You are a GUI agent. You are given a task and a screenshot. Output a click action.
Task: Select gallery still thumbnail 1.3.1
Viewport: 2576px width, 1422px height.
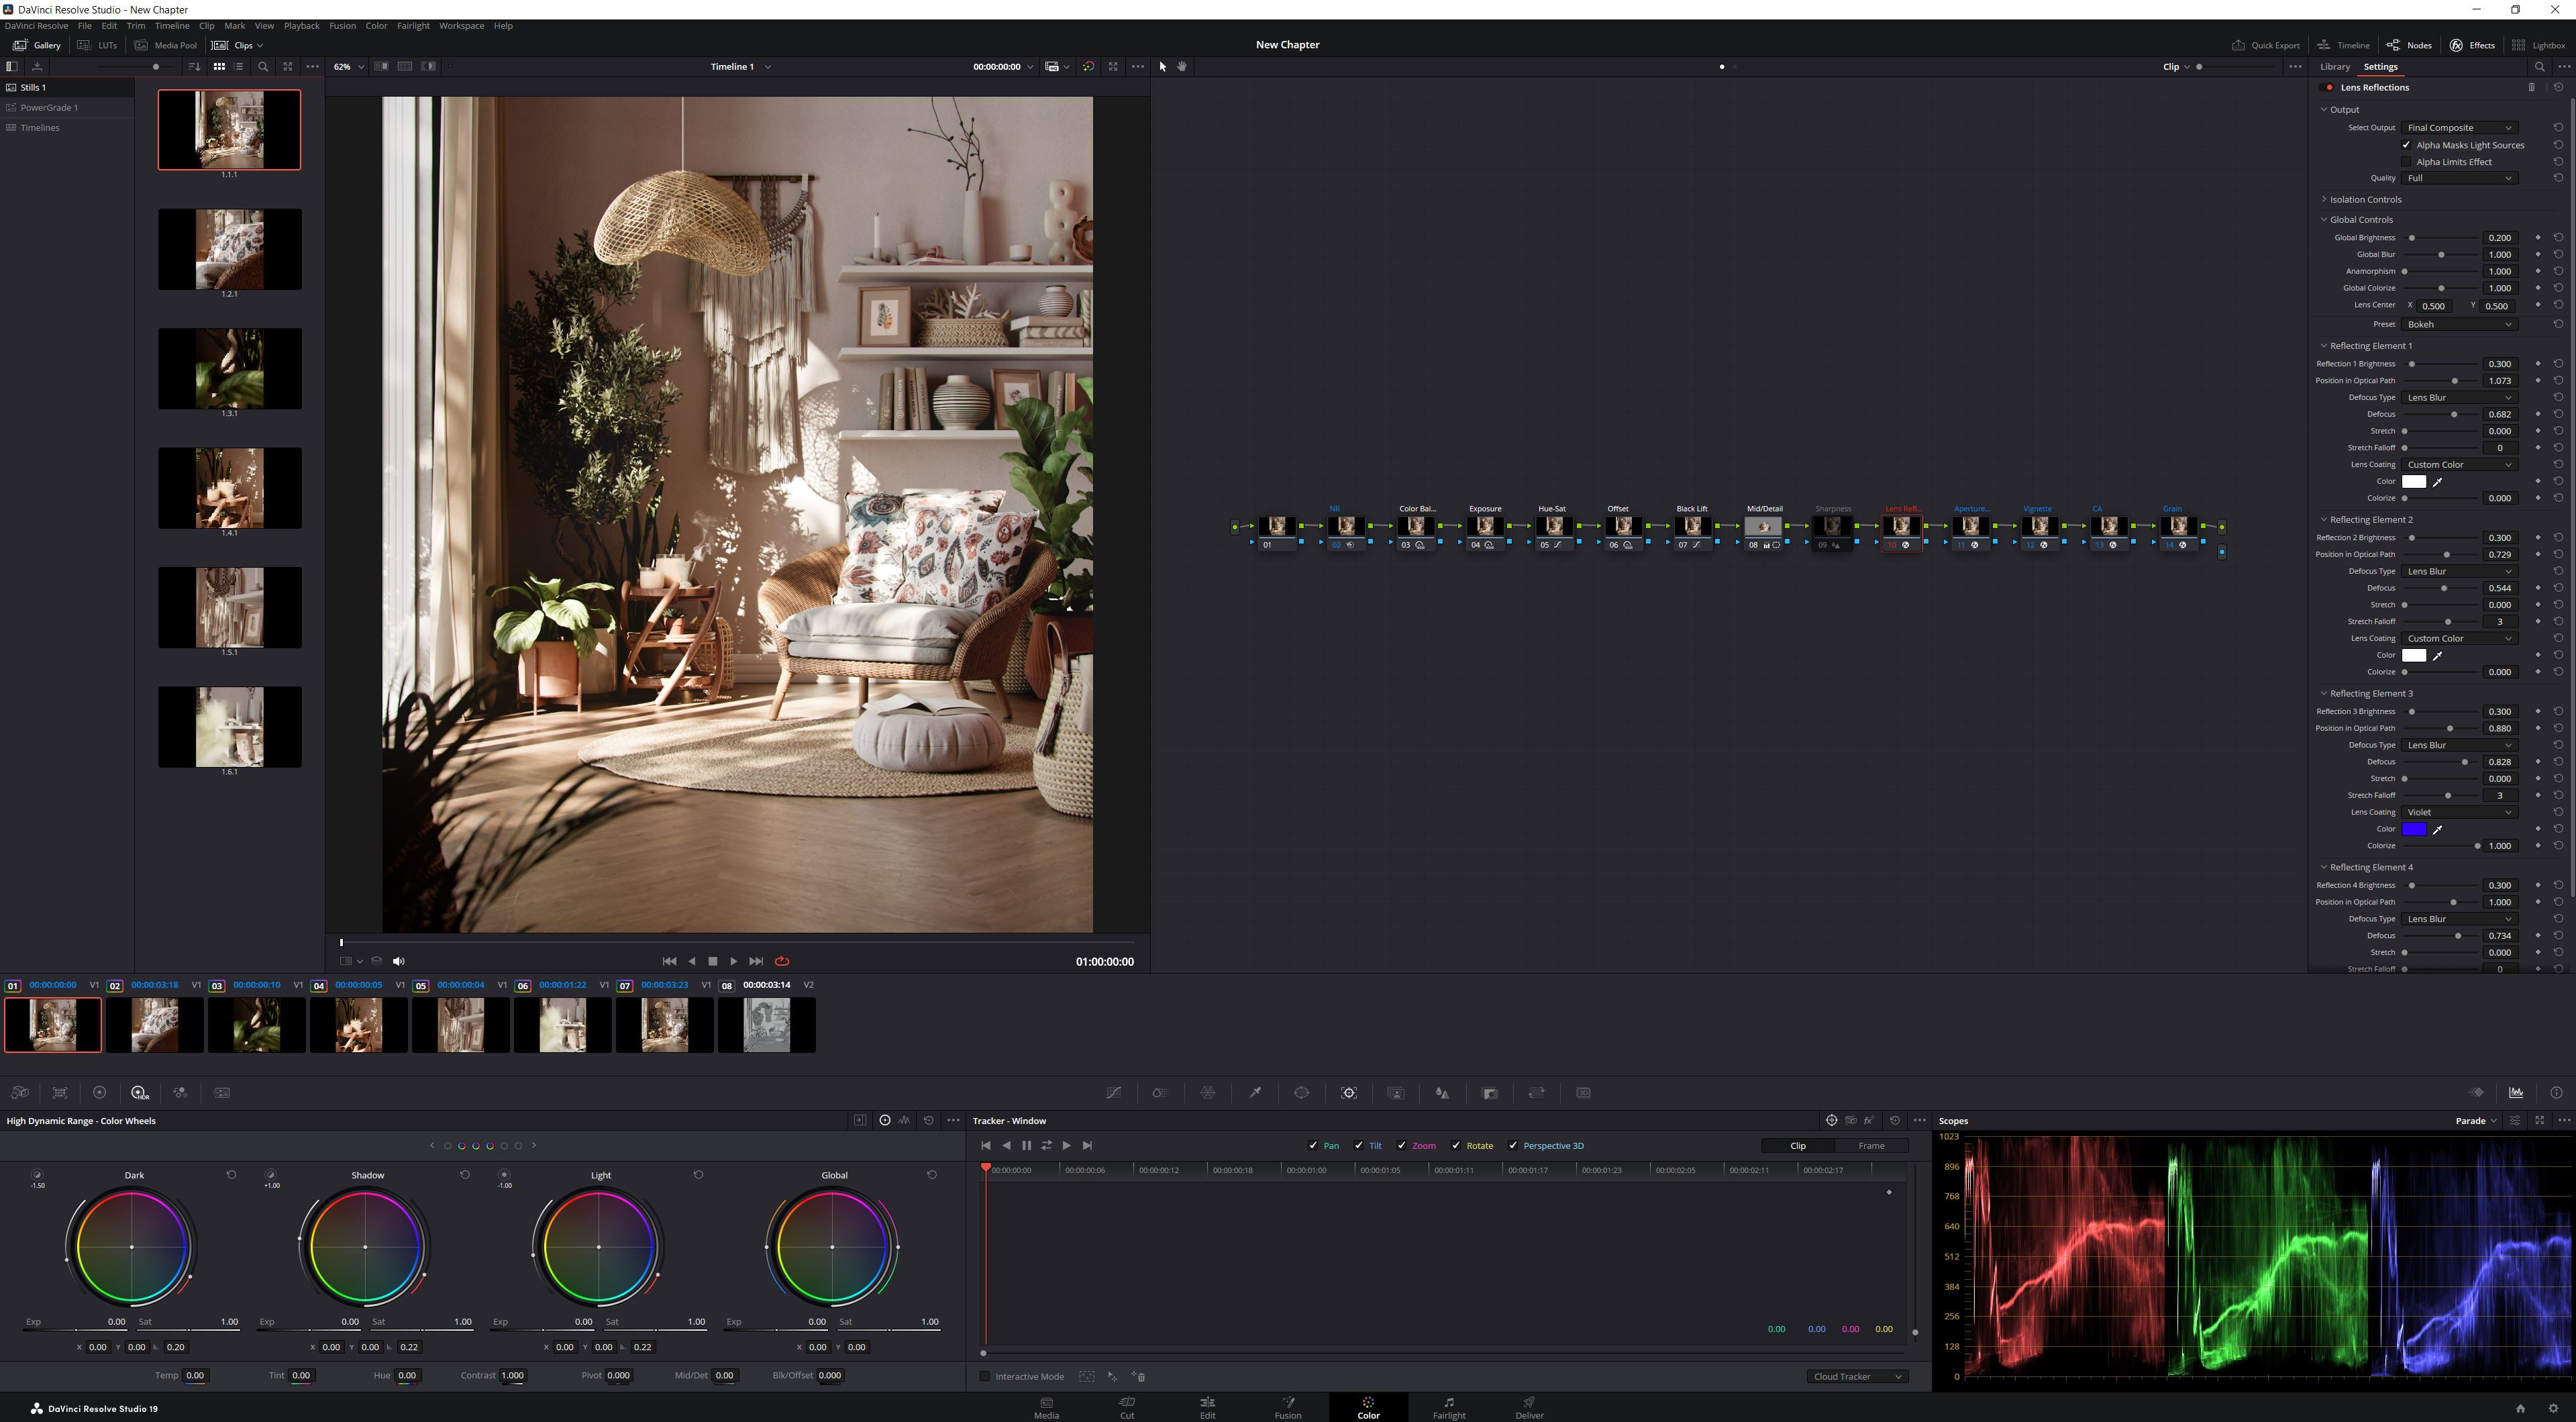pos(229,369)
